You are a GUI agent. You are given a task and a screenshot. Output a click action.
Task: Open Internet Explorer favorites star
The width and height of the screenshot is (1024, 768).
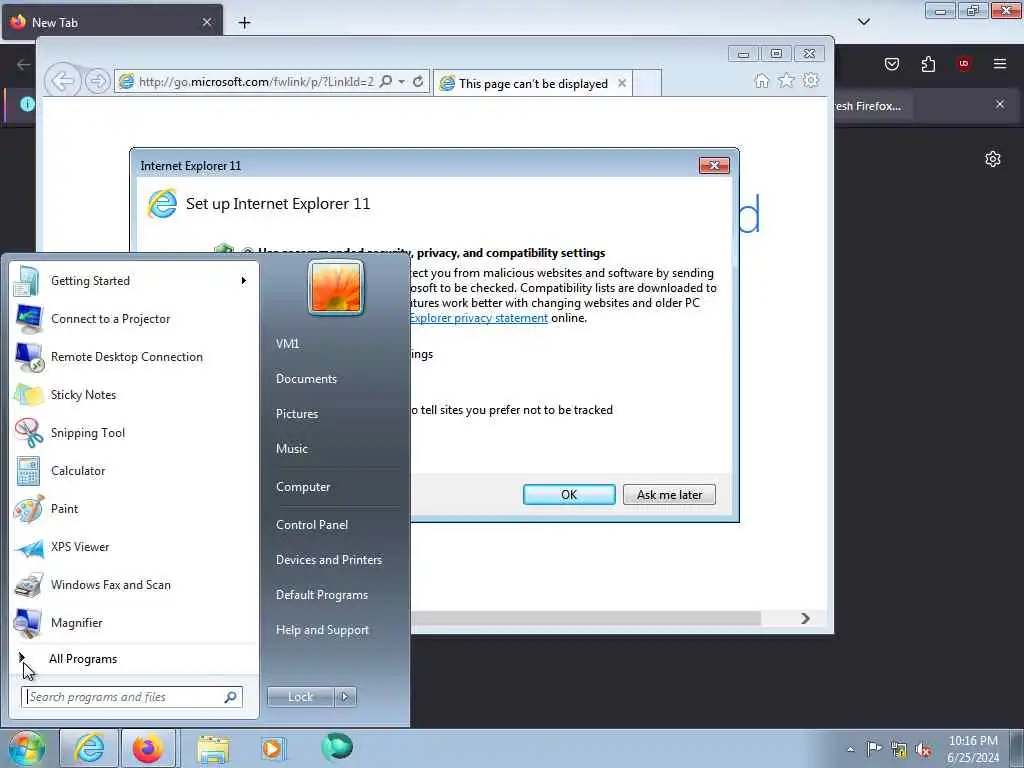pyautogui.click(x=786, y=81)
